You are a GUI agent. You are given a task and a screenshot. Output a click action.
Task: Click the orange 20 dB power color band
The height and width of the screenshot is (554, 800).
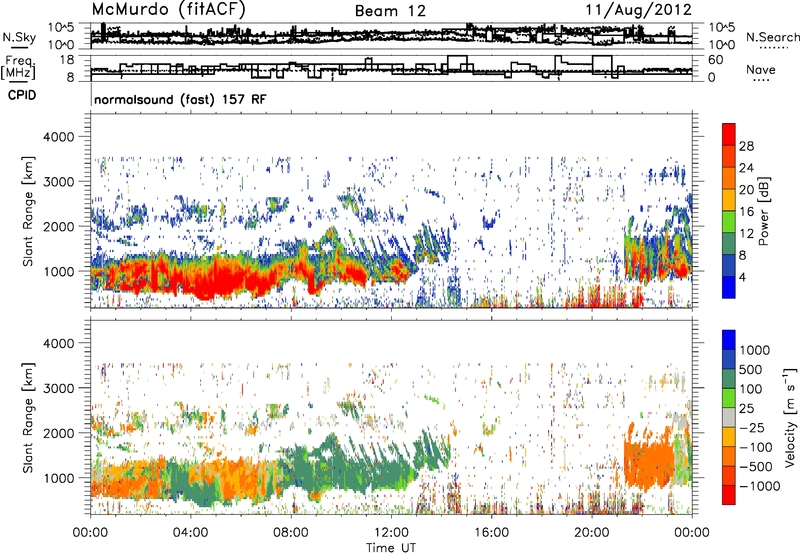(729, 178)
